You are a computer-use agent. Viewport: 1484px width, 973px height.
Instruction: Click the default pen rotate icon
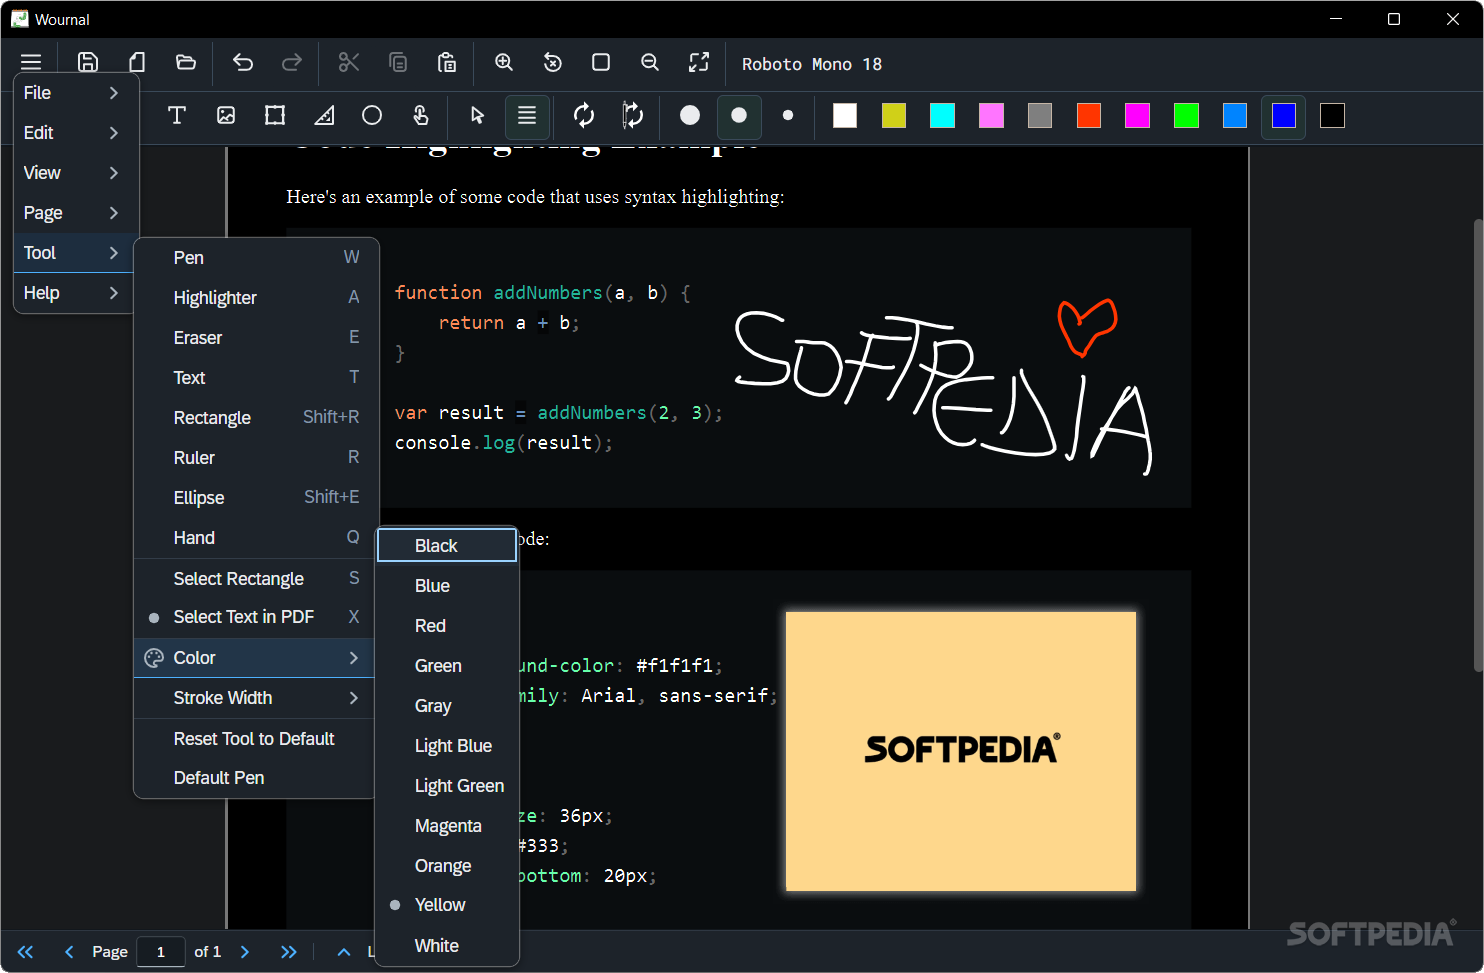pyautogui.click(x=633, y=116)
